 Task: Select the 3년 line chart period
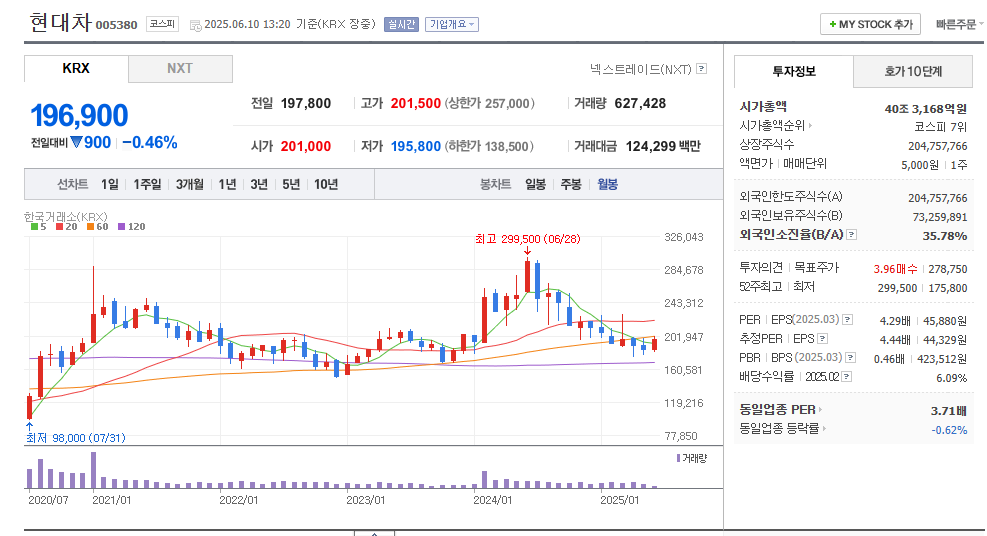coord(259,184)
